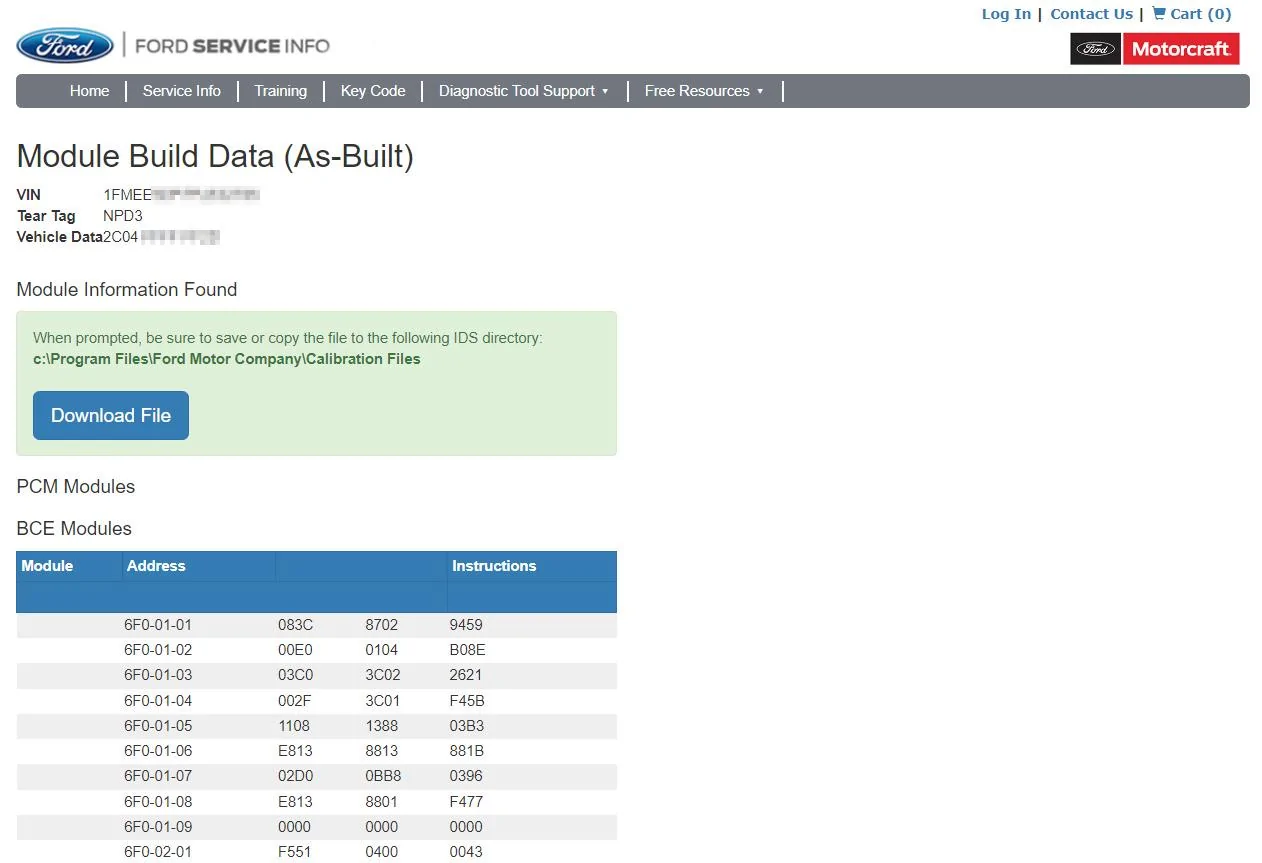
Task: Click value F551
Action: pyautogui.click(x=294, y=852)
